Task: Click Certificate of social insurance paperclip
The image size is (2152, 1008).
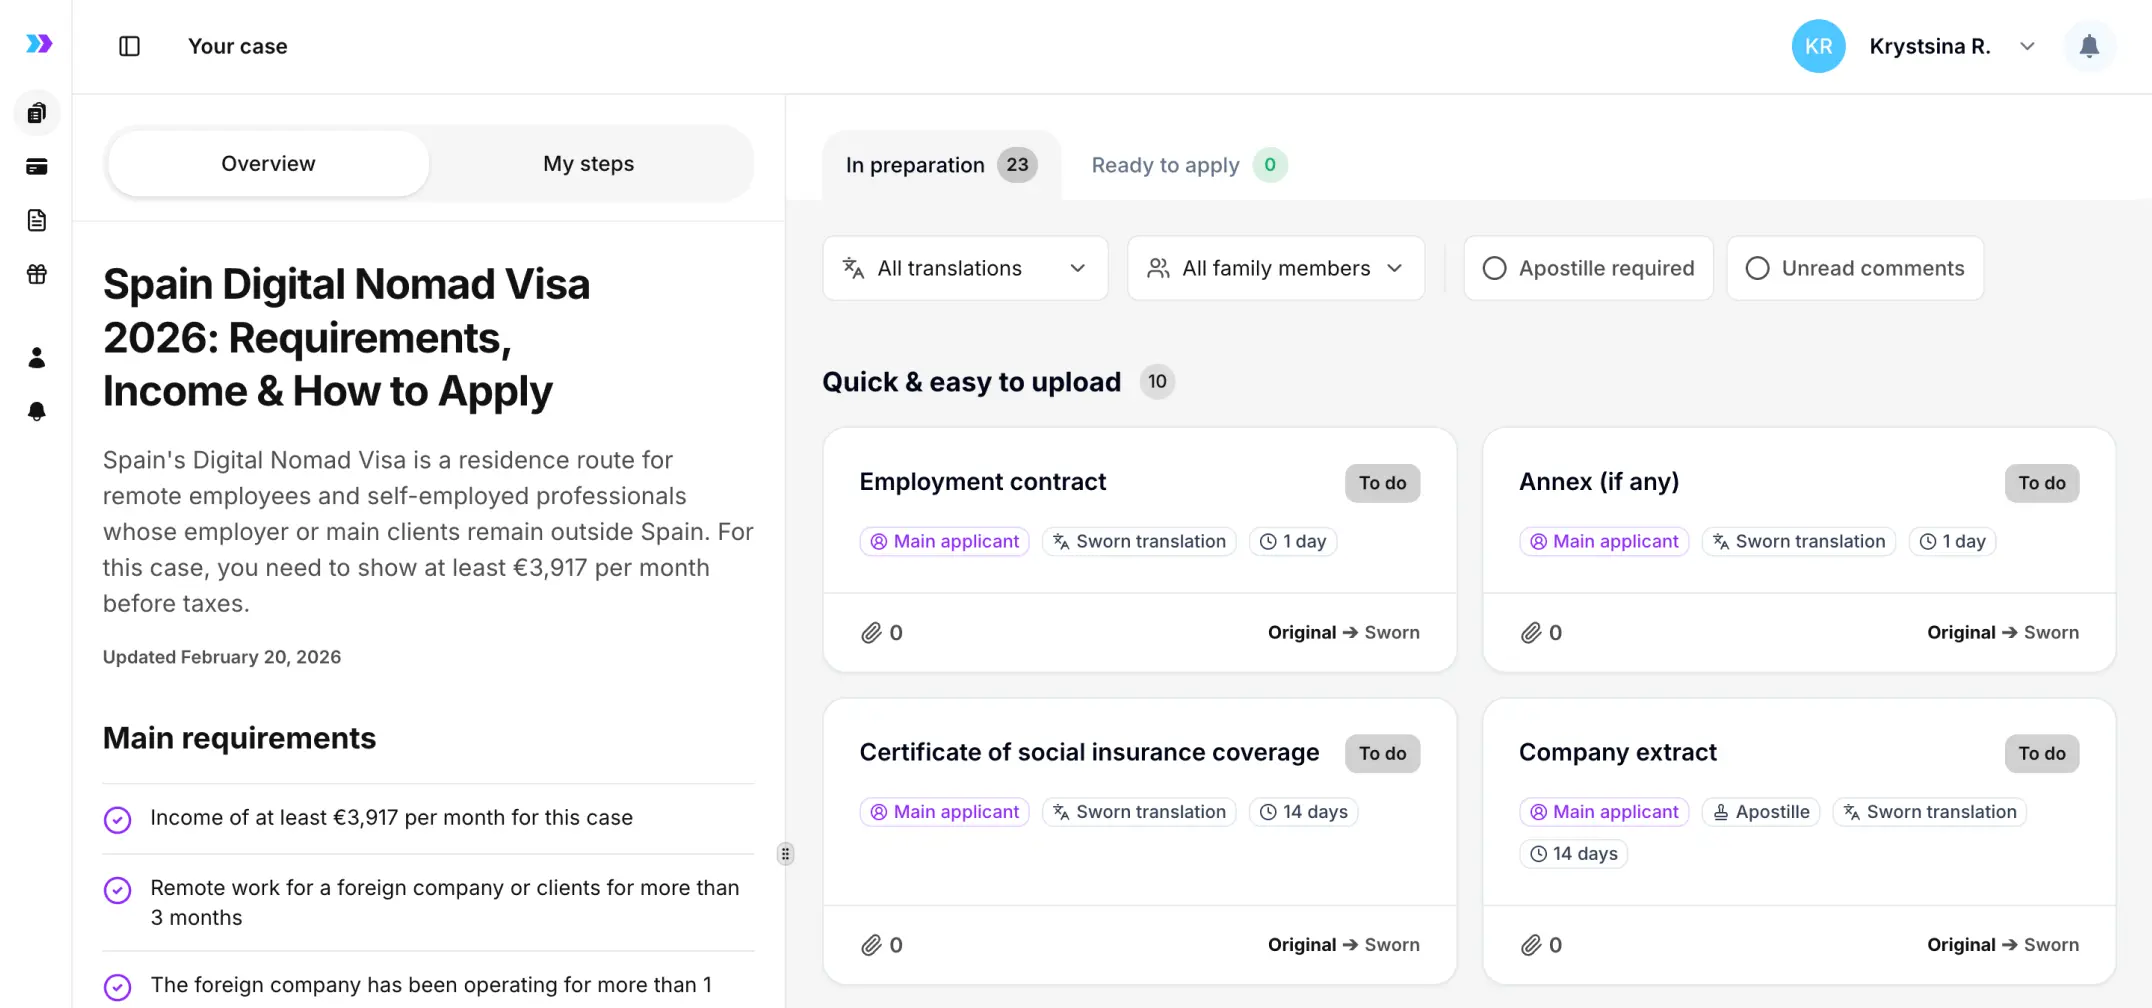Action: pos(871,945)
